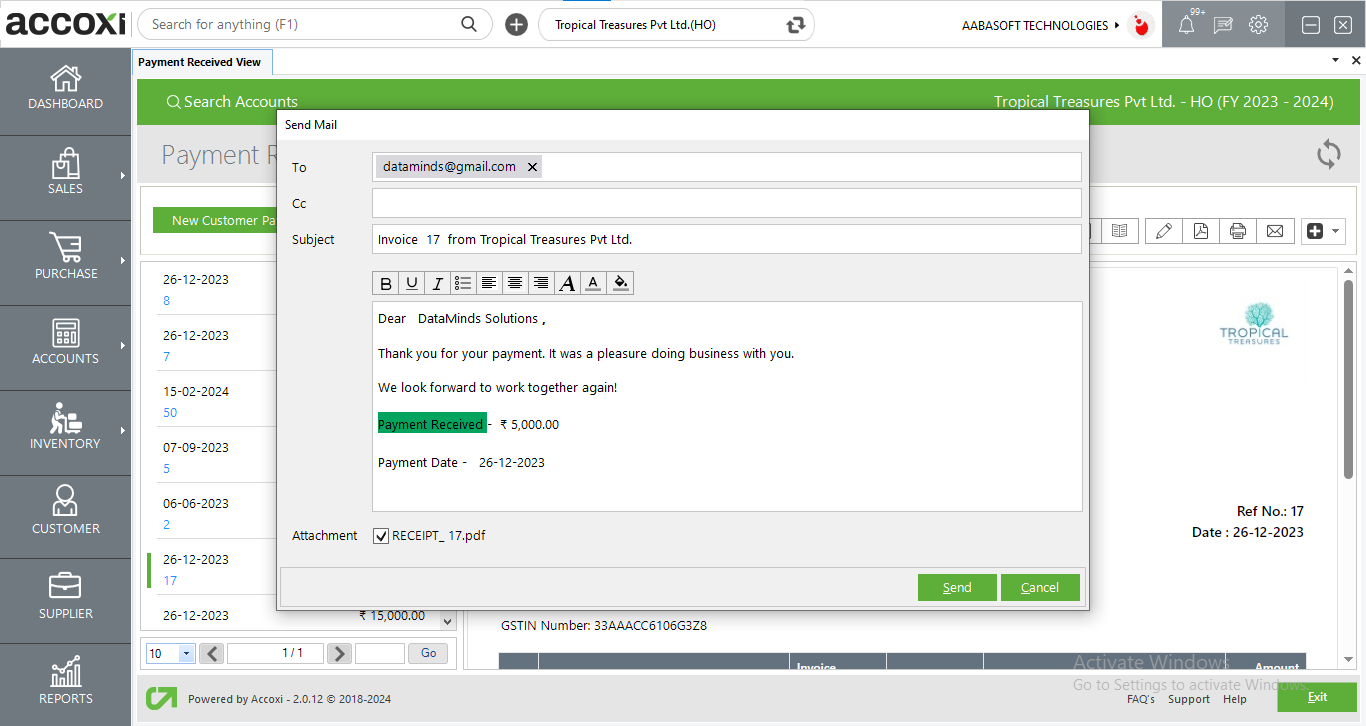Remove dataminds@gmail.com from recipients

(x=532, y=166)
